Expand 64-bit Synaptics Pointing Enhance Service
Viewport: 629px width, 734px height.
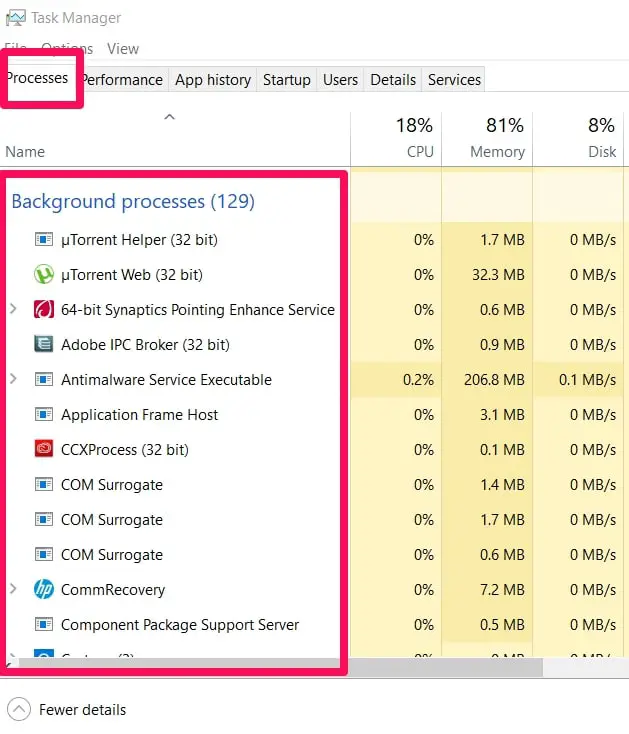(14, 309)
